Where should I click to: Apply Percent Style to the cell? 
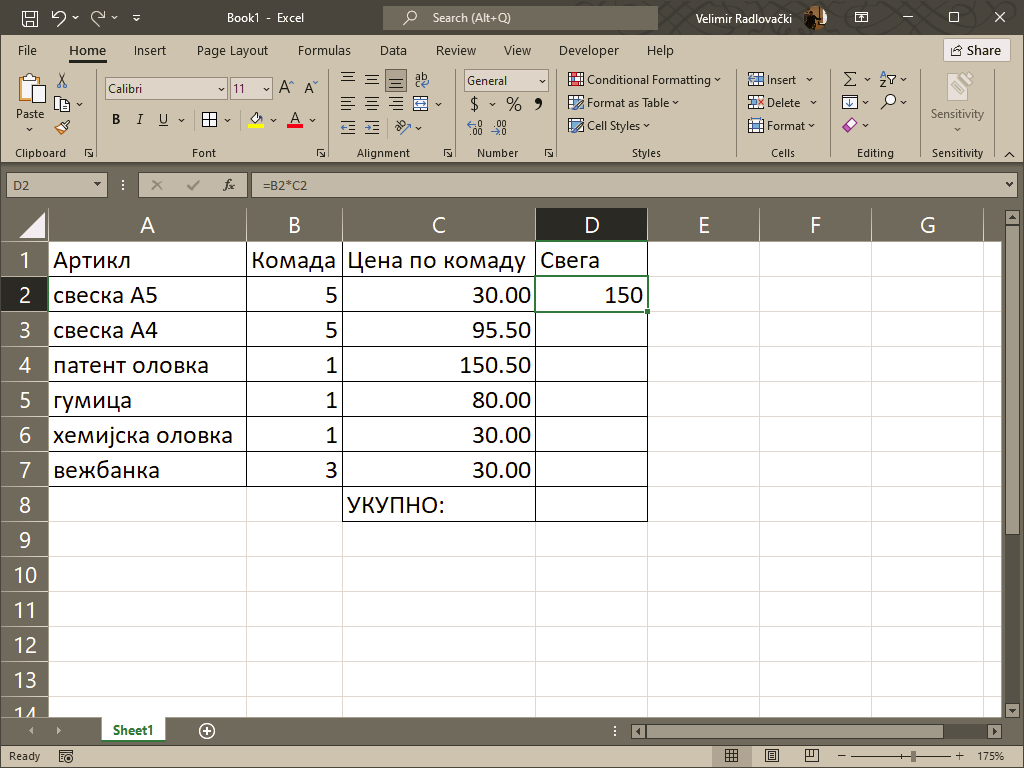click(513, 104)
